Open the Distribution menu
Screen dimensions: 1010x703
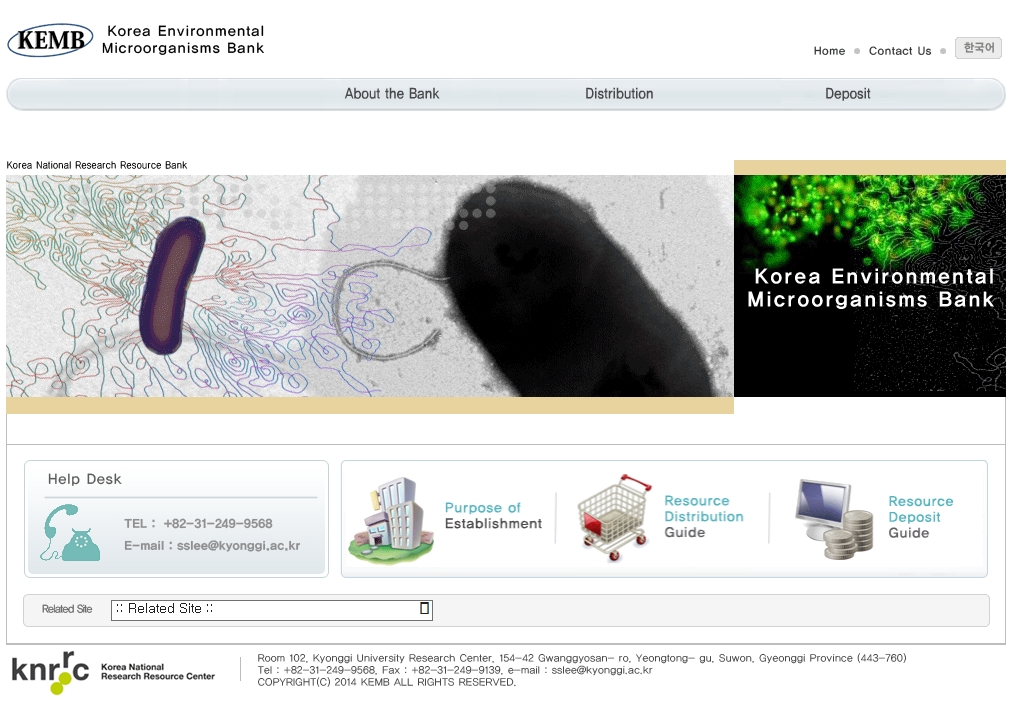point(619,94)
